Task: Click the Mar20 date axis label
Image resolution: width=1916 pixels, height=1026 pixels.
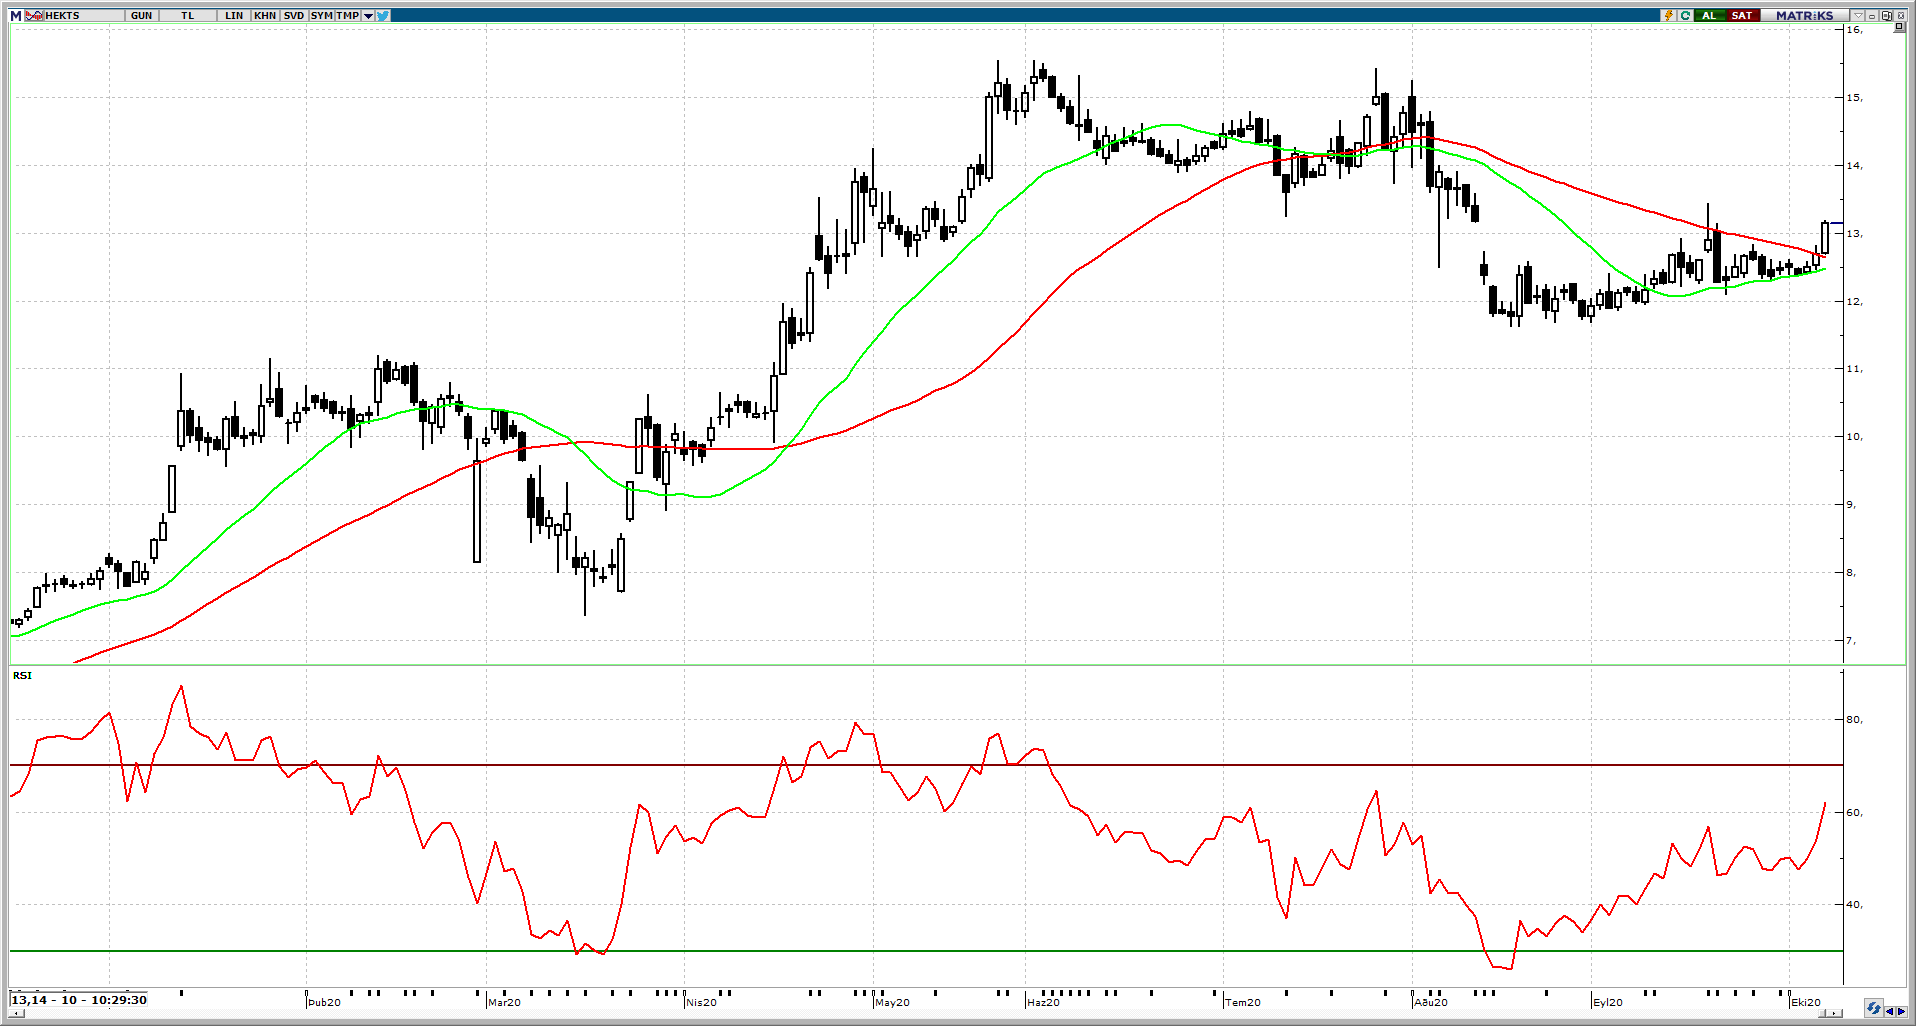Action: (504, 1002)
